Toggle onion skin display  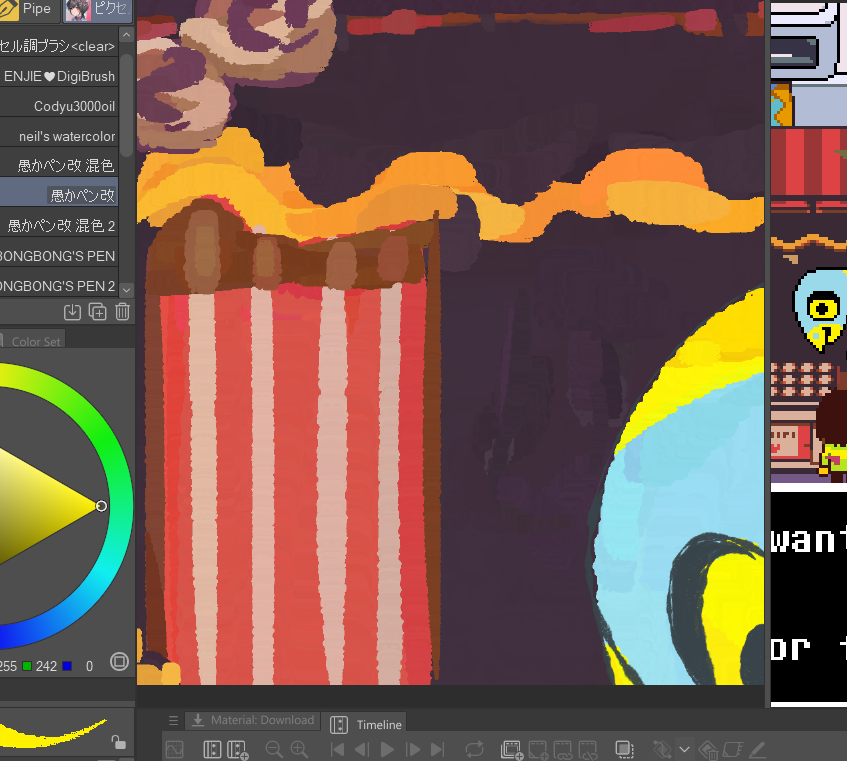[x=624, y=749]
